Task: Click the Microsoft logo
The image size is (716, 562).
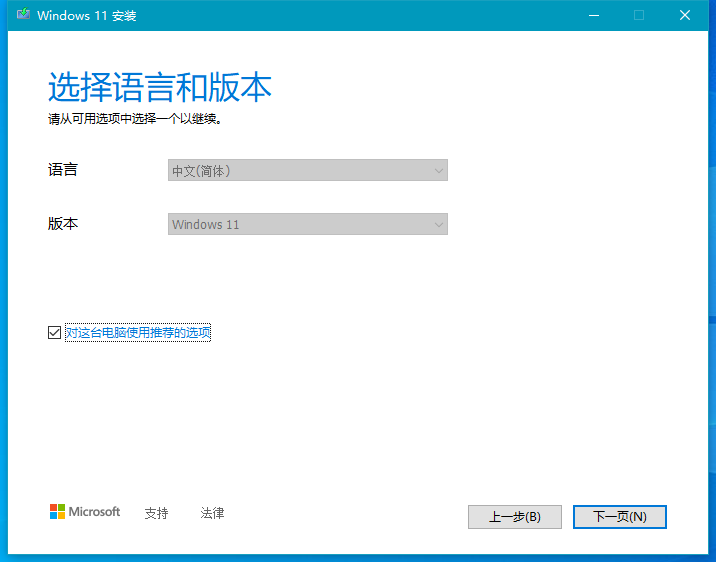Action: (85, 512)
